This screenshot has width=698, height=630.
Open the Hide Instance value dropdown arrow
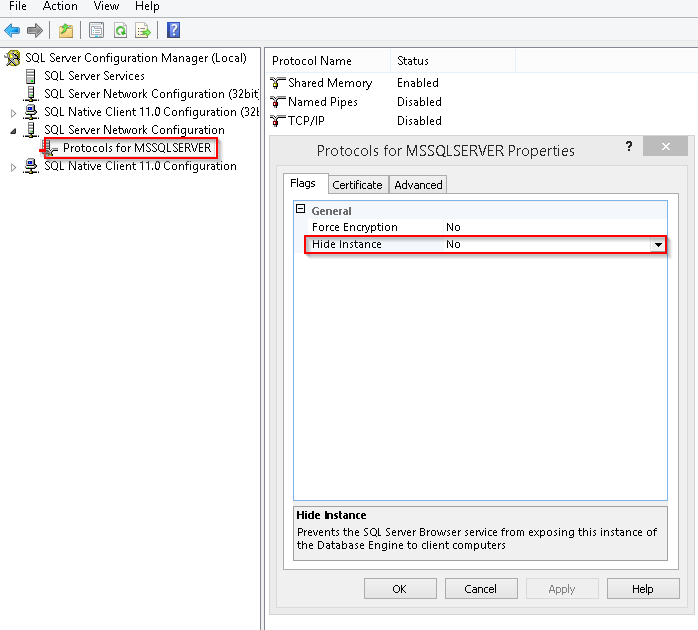[x=658, y=244]
